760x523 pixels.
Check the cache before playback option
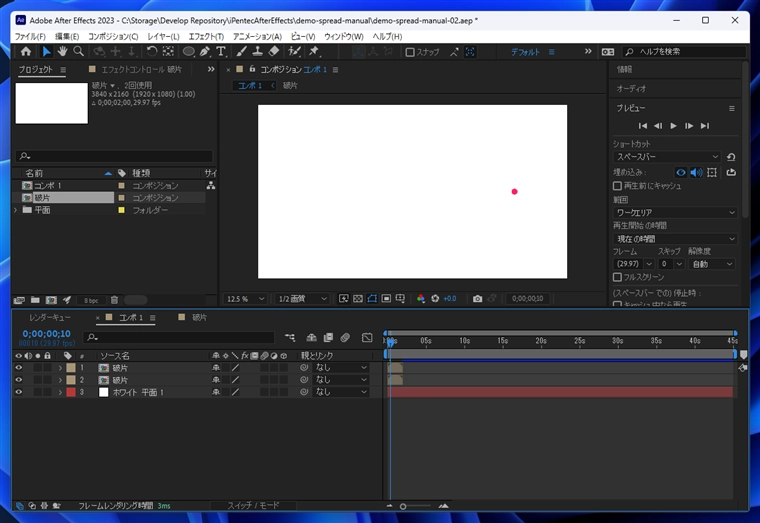coord(617,186)
